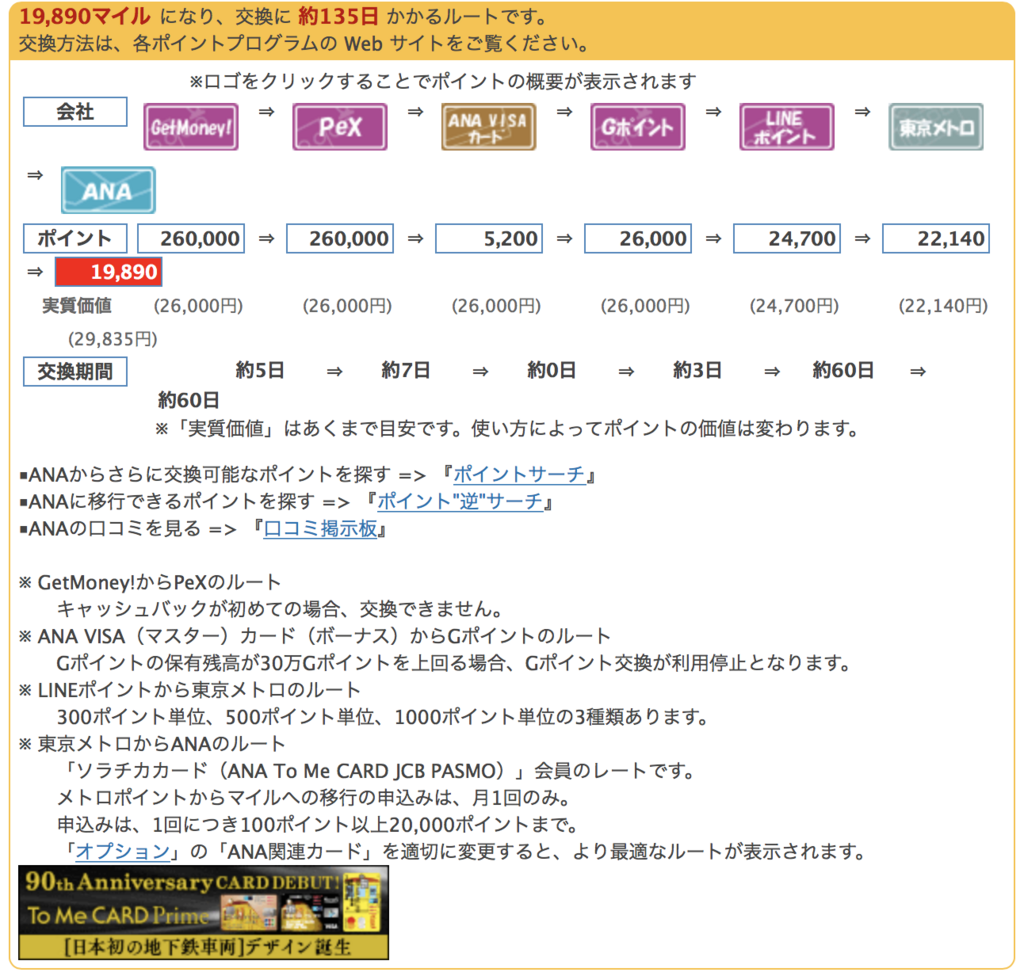Open the PeX point logo
Screen dimensions: 1024x976
(x=340, y=127)
